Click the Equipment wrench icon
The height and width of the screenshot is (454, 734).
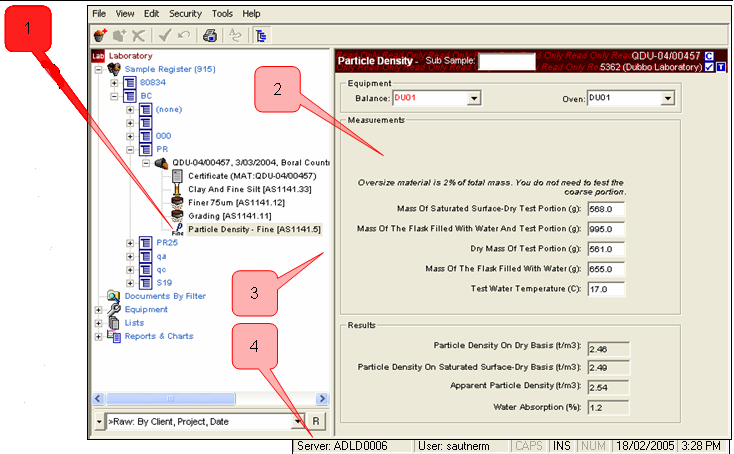(113, 309)
